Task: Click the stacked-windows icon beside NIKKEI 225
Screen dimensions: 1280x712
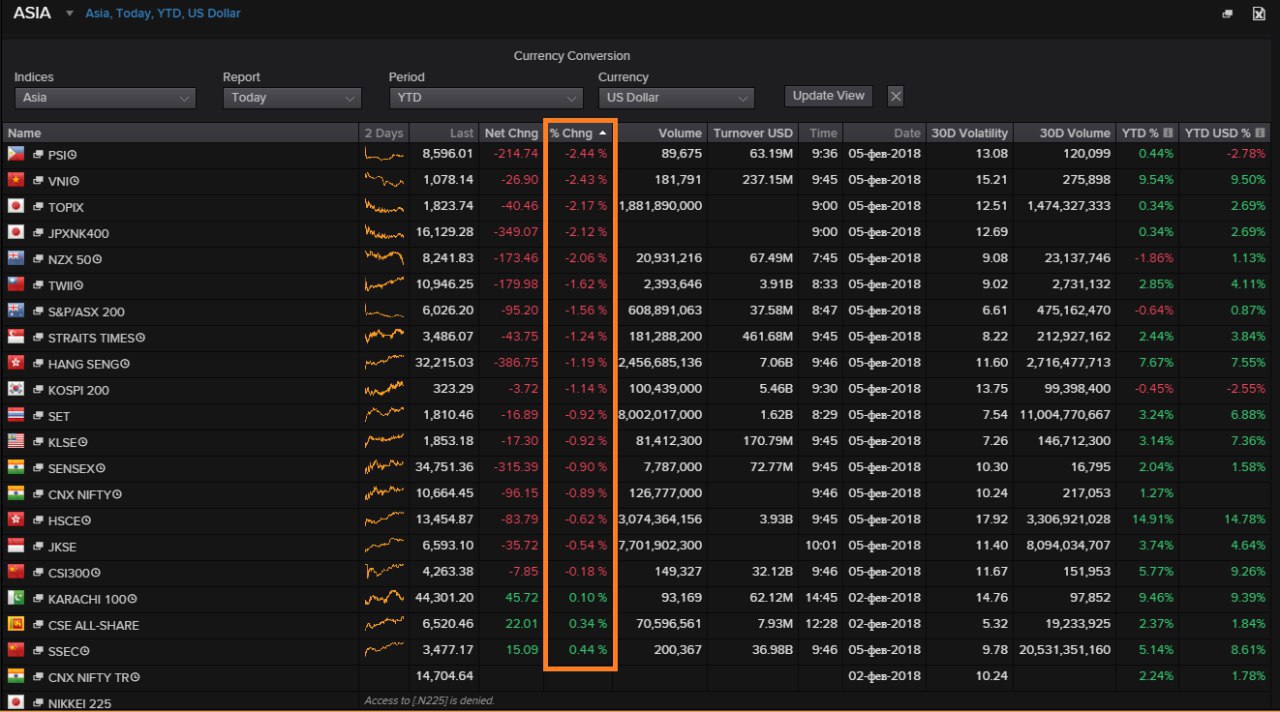Action: 38,703
